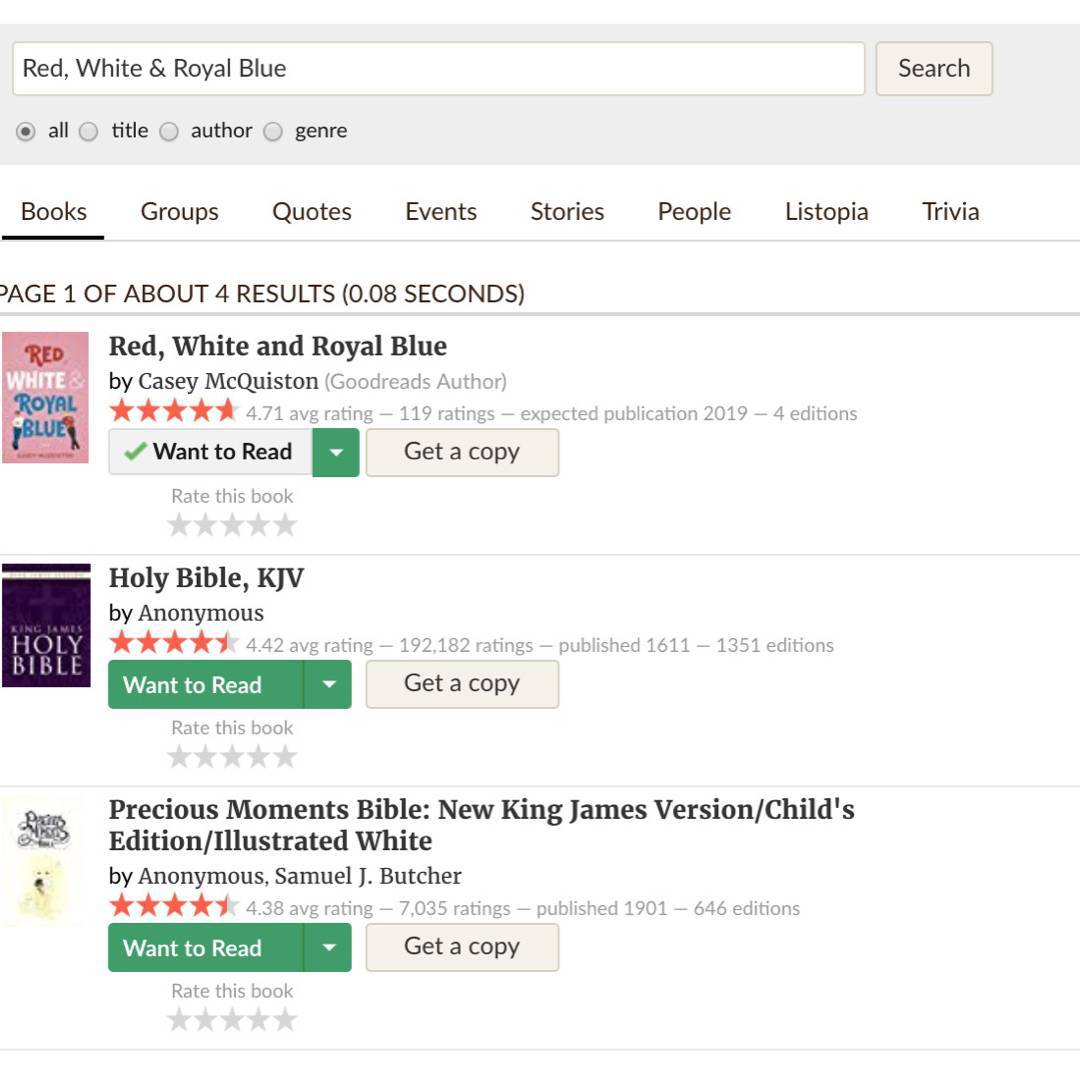Rate Precious Moments Bible three stars

point(232,1020)
